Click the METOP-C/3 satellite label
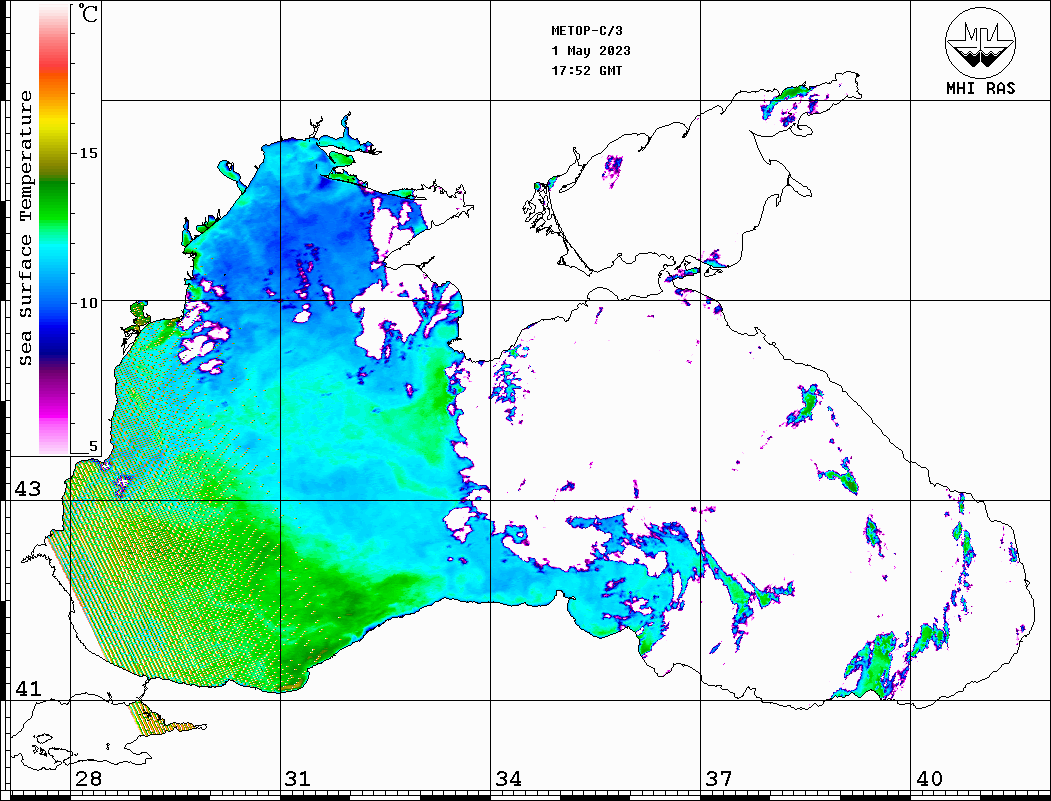 click(587, 31)
